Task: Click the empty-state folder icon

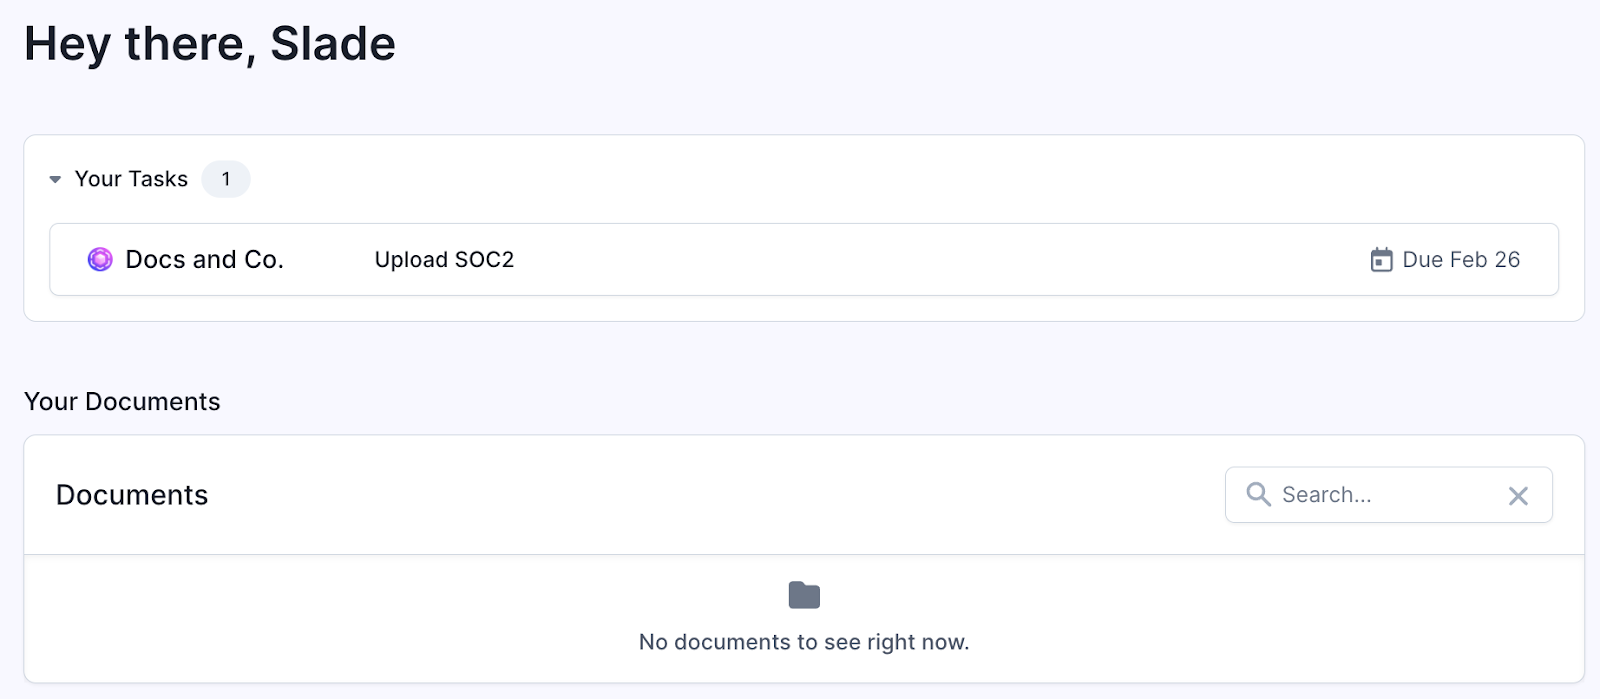Action: [804, 595]
